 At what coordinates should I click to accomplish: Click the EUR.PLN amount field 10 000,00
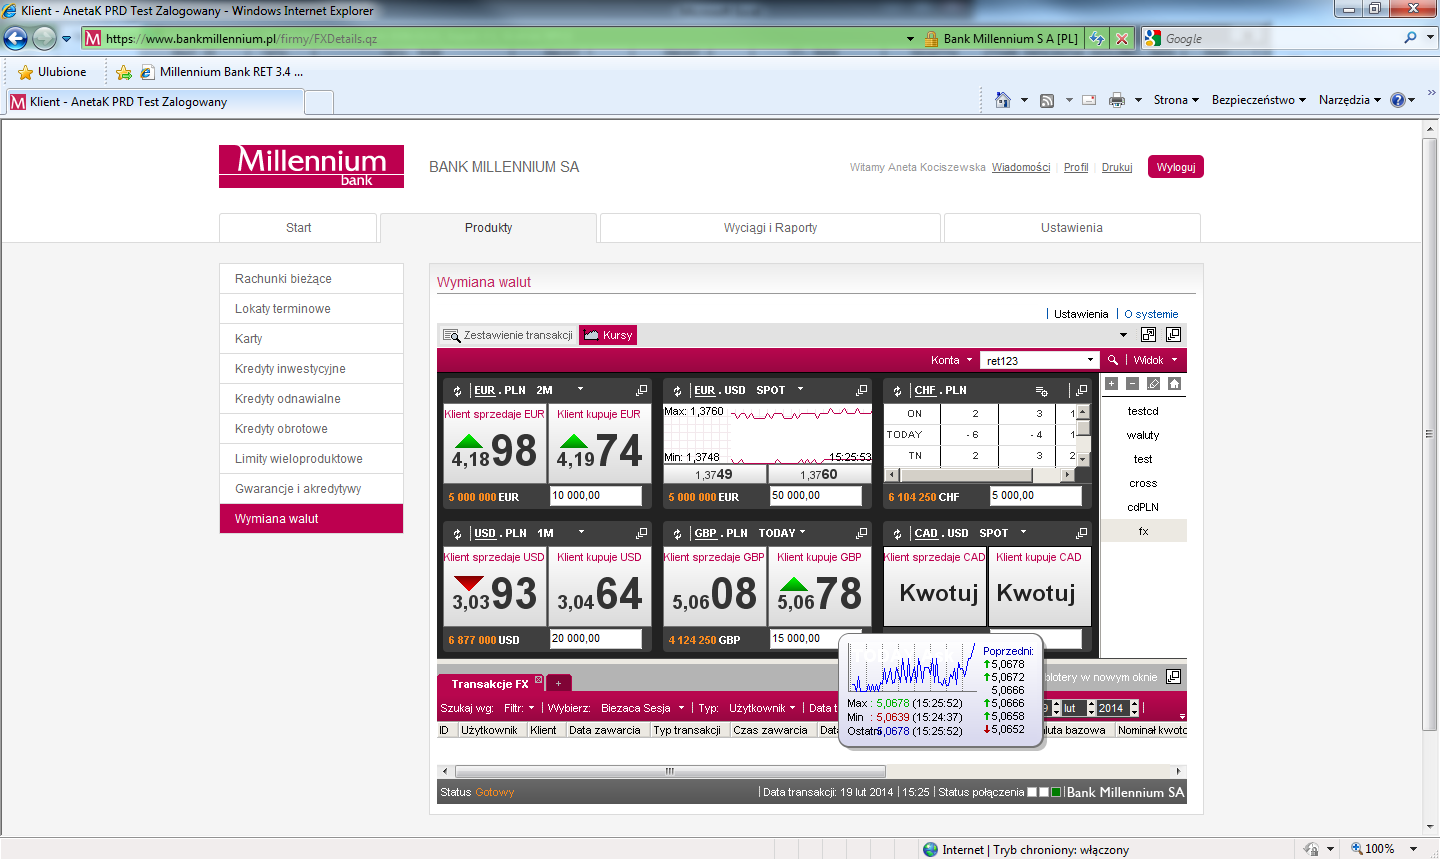(x=596, y=496)
